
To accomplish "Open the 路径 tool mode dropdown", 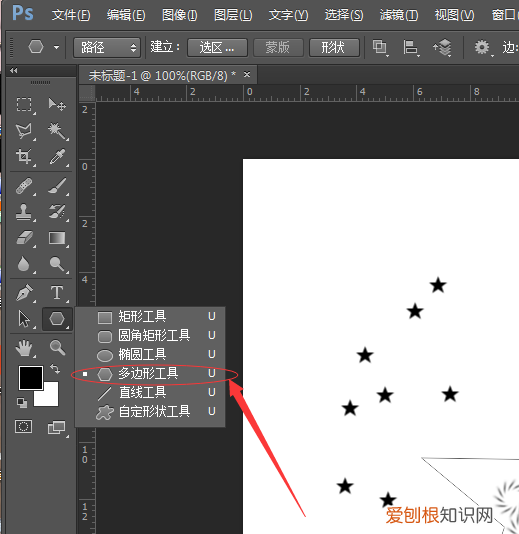I will (x=107, y=47).
